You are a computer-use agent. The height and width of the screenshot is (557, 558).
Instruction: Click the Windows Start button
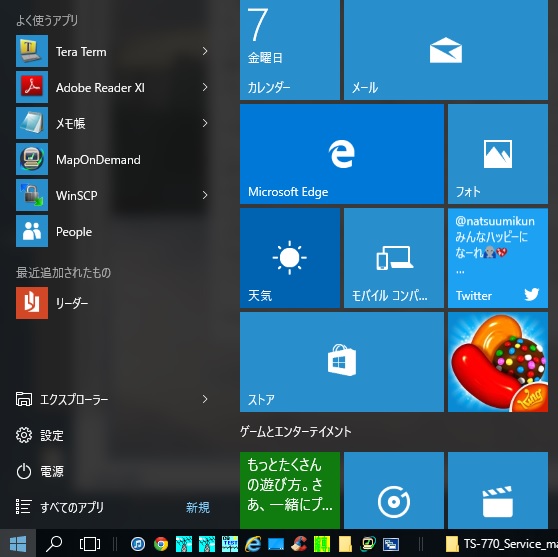[18, 543]
